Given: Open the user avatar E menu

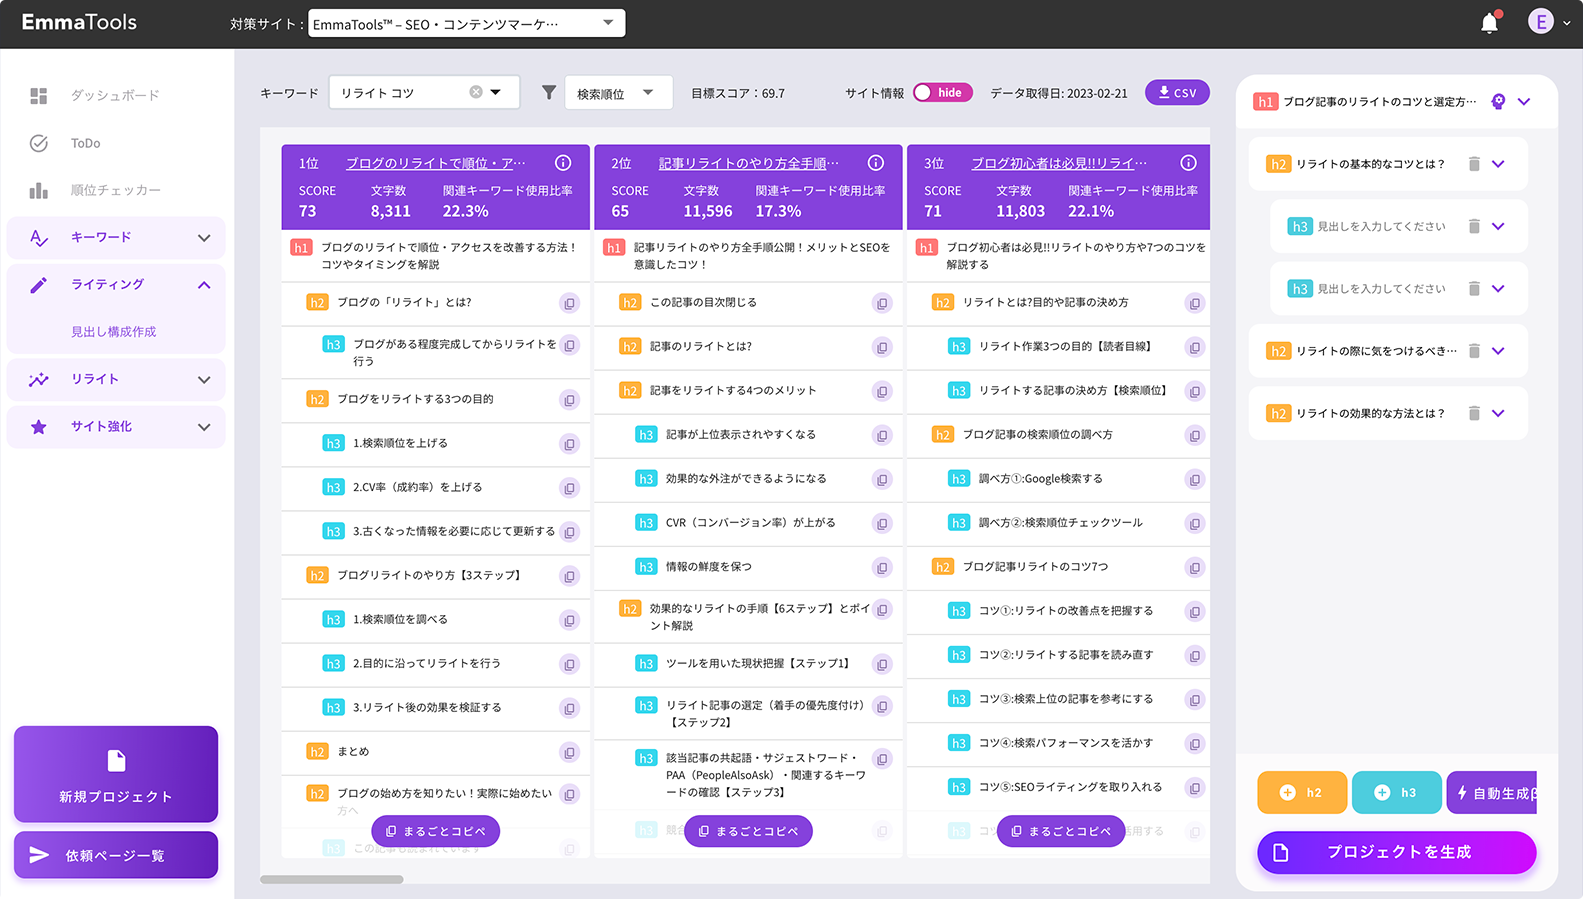Looking at the screenshot, I should click(1541, 21).
